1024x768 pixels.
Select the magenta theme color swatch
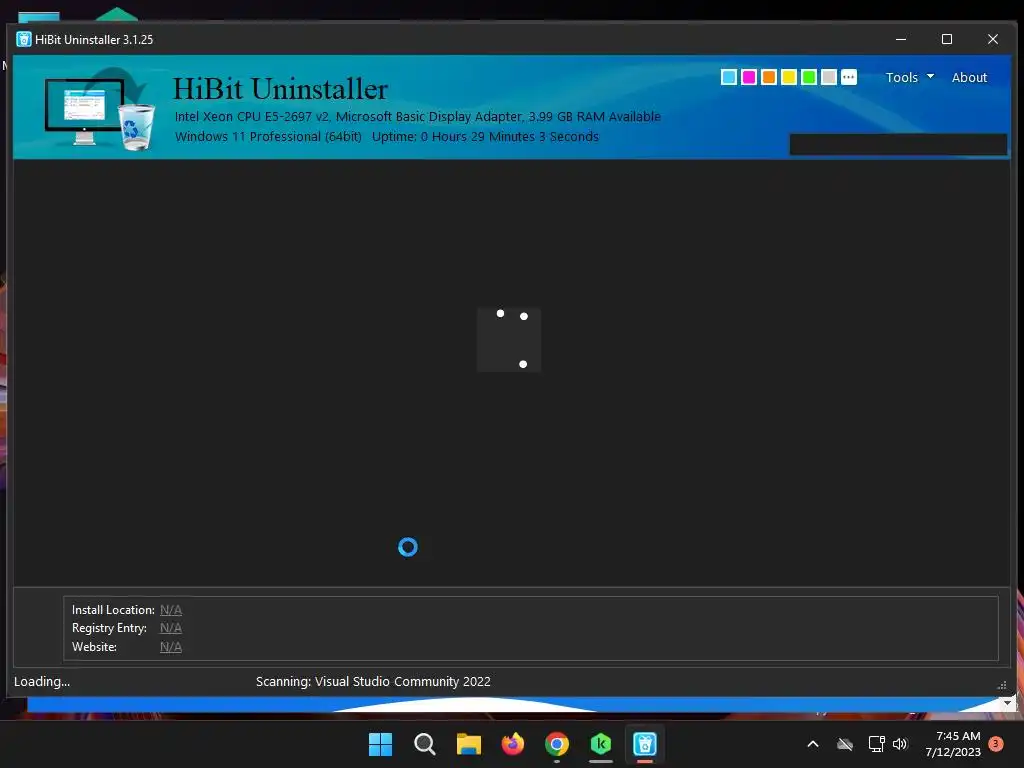coord(749,77)
